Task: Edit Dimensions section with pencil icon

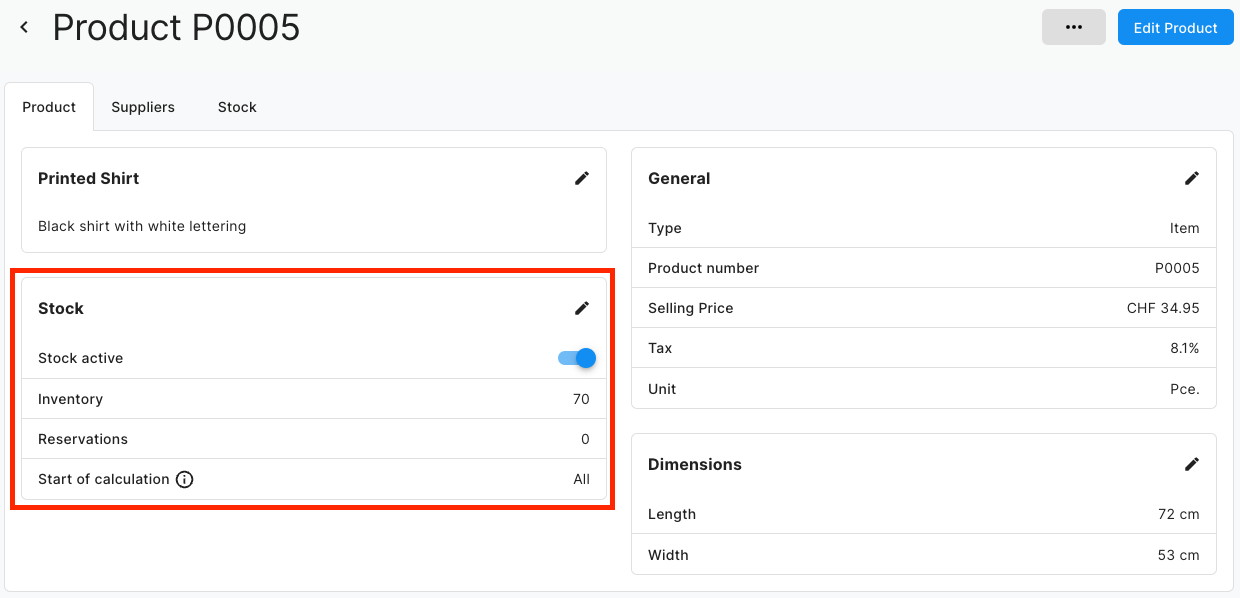Action: point(1192,464)
